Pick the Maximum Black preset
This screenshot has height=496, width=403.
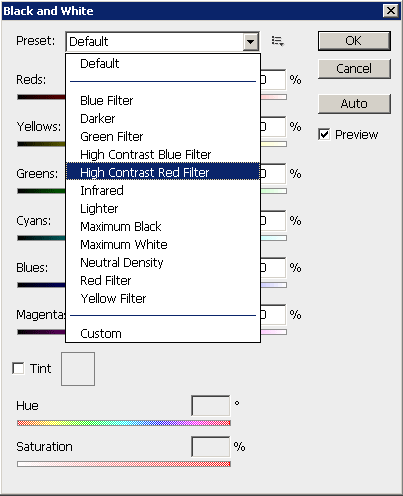(x=163, y=226)
